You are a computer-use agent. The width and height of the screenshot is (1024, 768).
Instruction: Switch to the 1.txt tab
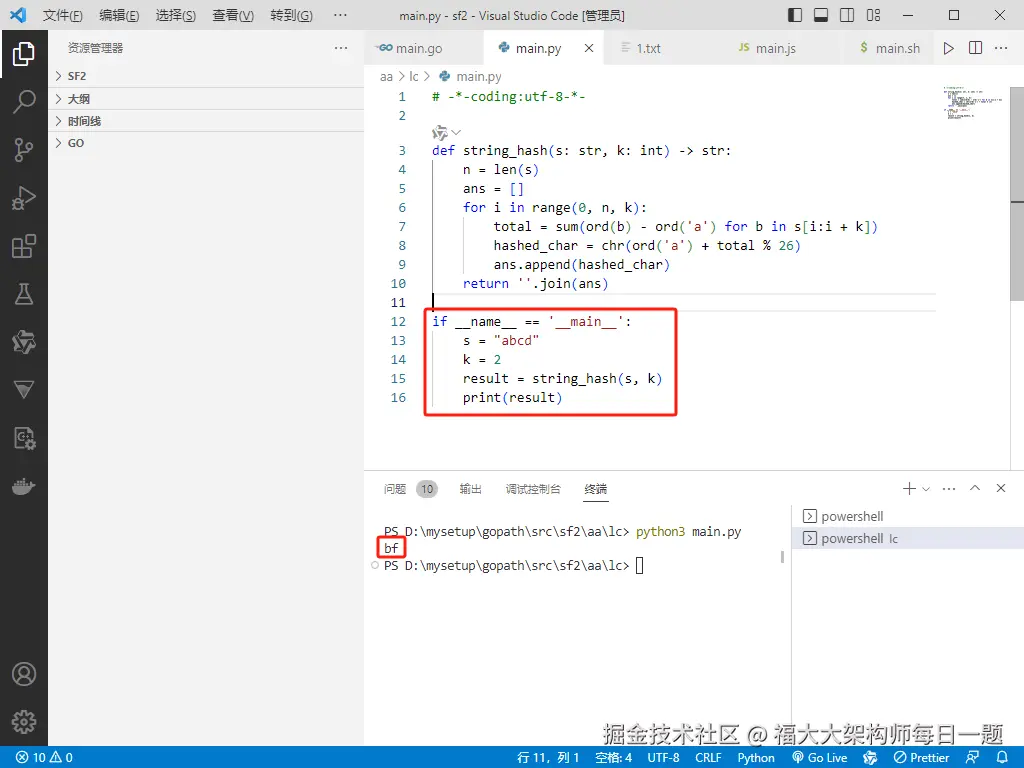(x=648, y=48)
